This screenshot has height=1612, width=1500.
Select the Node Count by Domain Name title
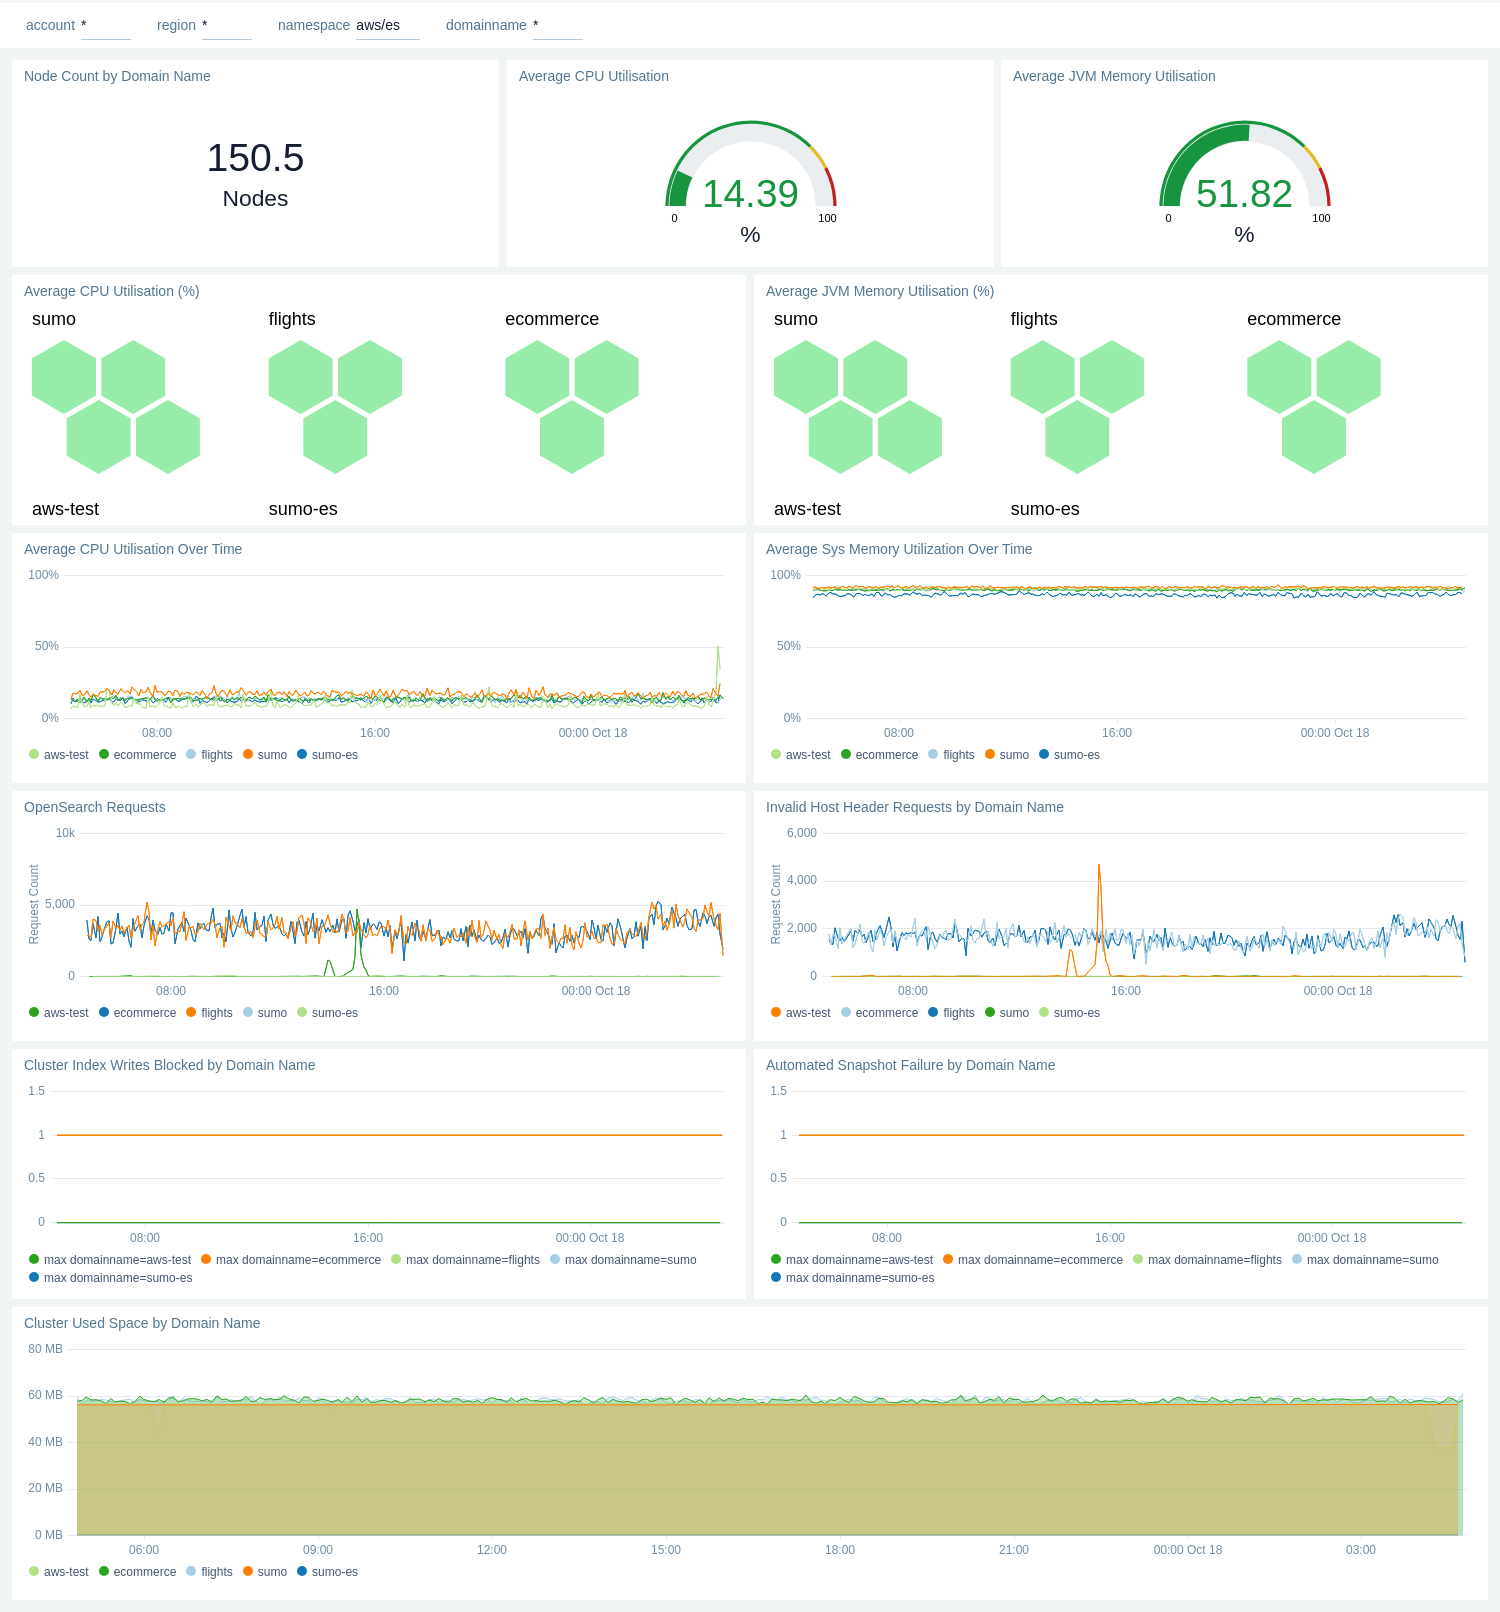[x=117, y=76]
